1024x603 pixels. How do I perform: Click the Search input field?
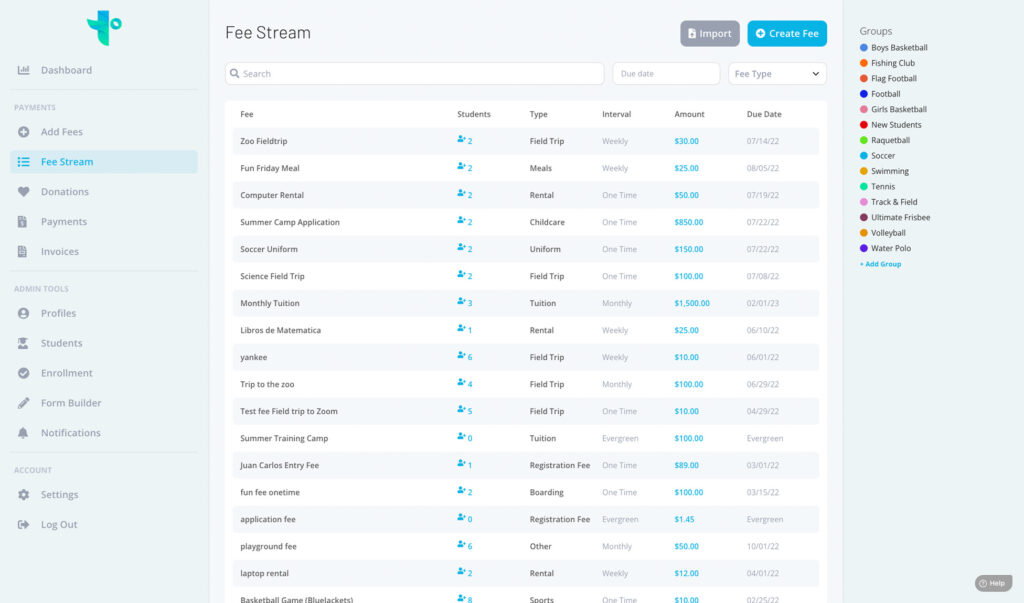pyautogui.click(x=415, y=74)
